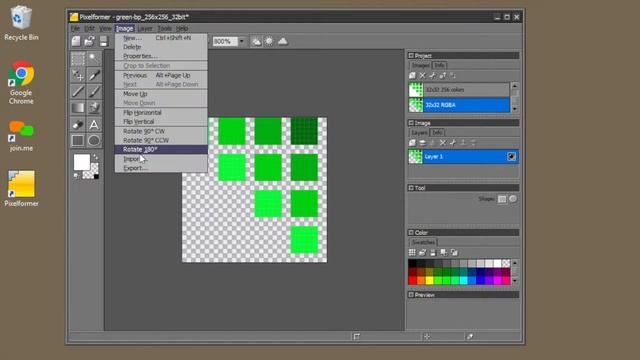Open the zoom level dropdown arrow
The image size is (640, 360).
coord(242,41)
